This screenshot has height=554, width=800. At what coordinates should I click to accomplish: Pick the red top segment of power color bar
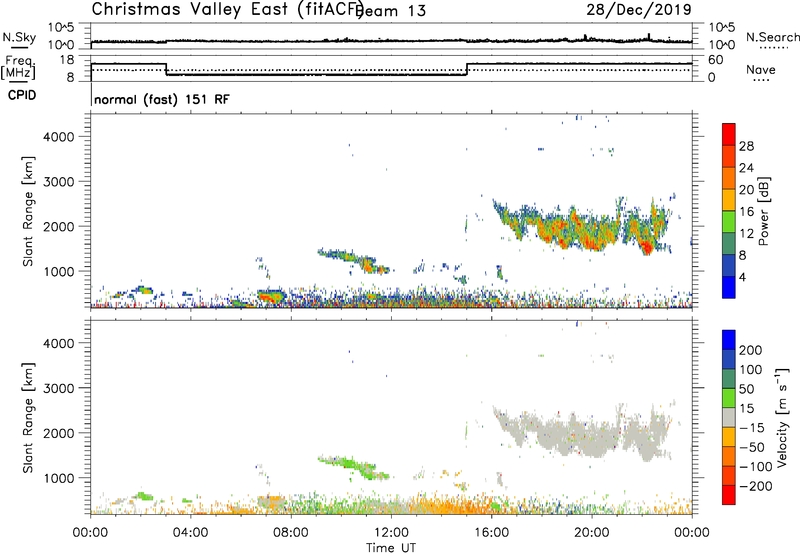coord(729,134)
